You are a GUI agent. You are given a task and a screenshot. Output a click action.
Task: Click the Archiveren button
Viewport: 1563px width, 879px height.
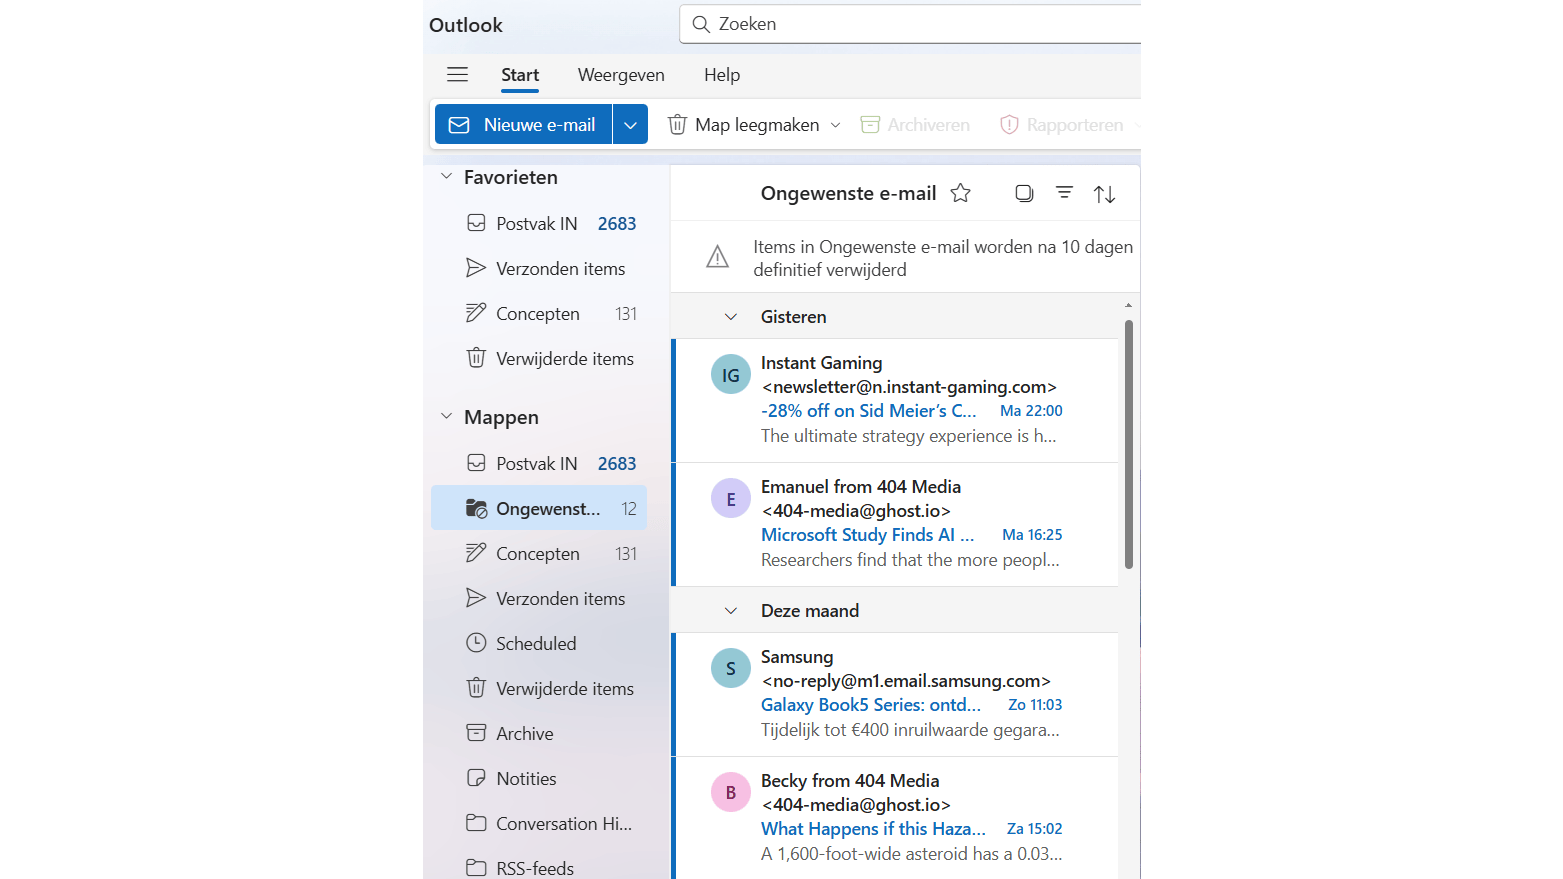(x=915, y=125)
